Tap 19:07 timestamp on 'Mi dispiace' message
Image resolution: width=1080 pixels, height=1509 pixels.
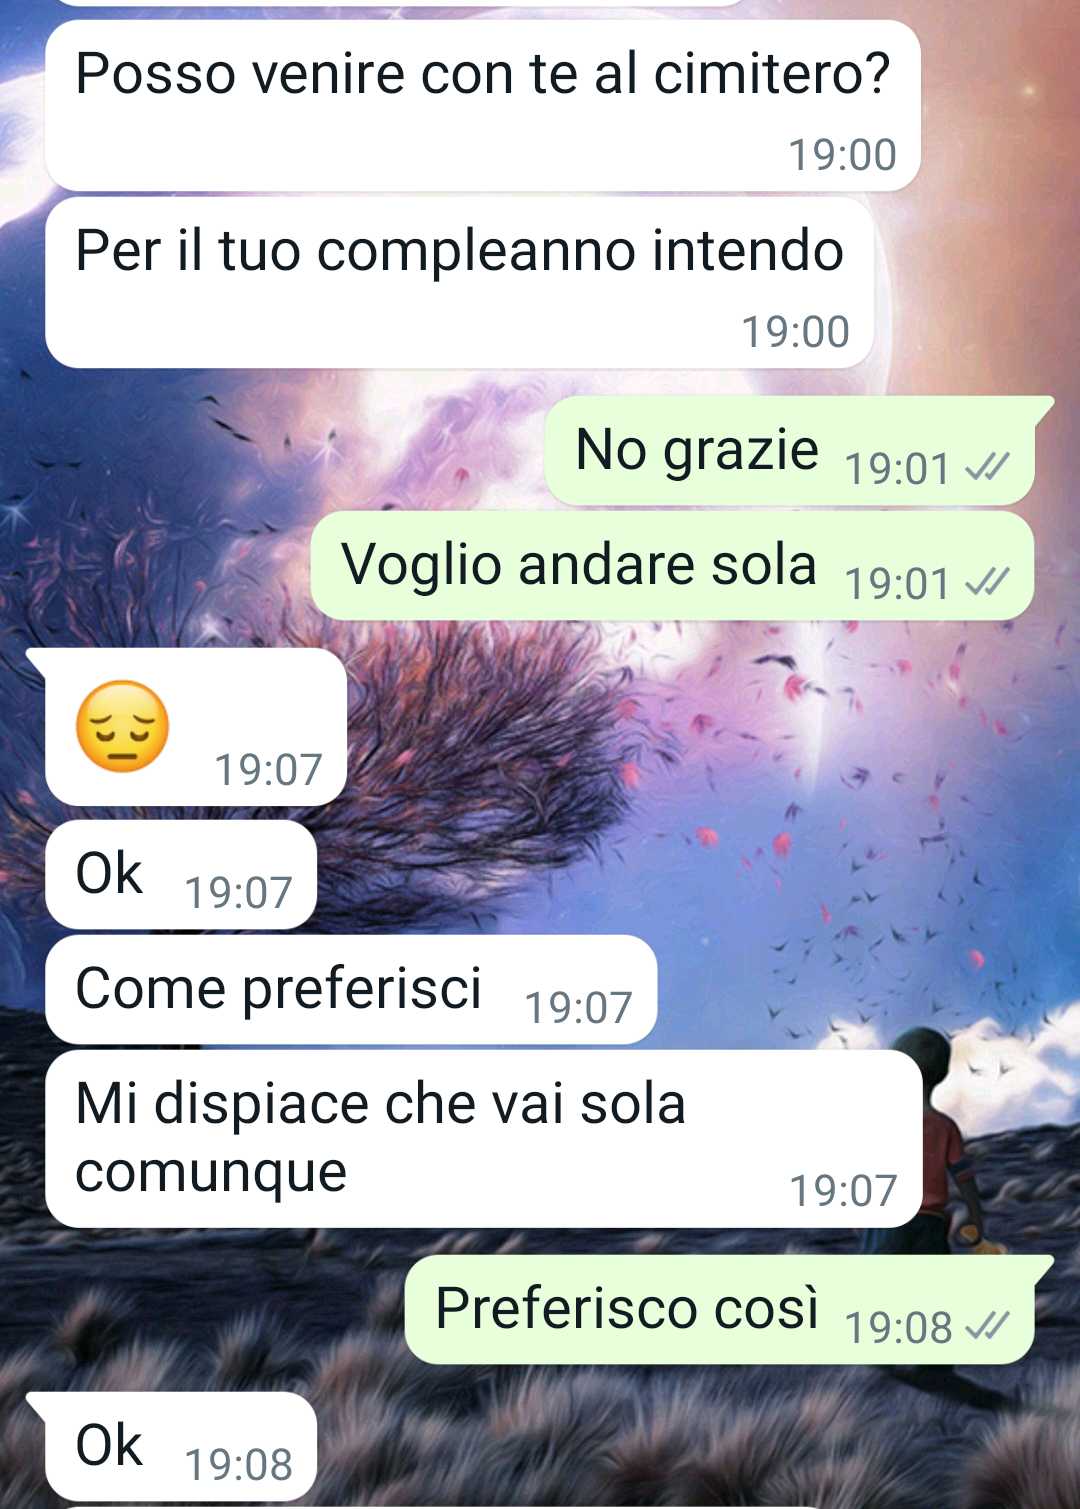(844, 1191)
